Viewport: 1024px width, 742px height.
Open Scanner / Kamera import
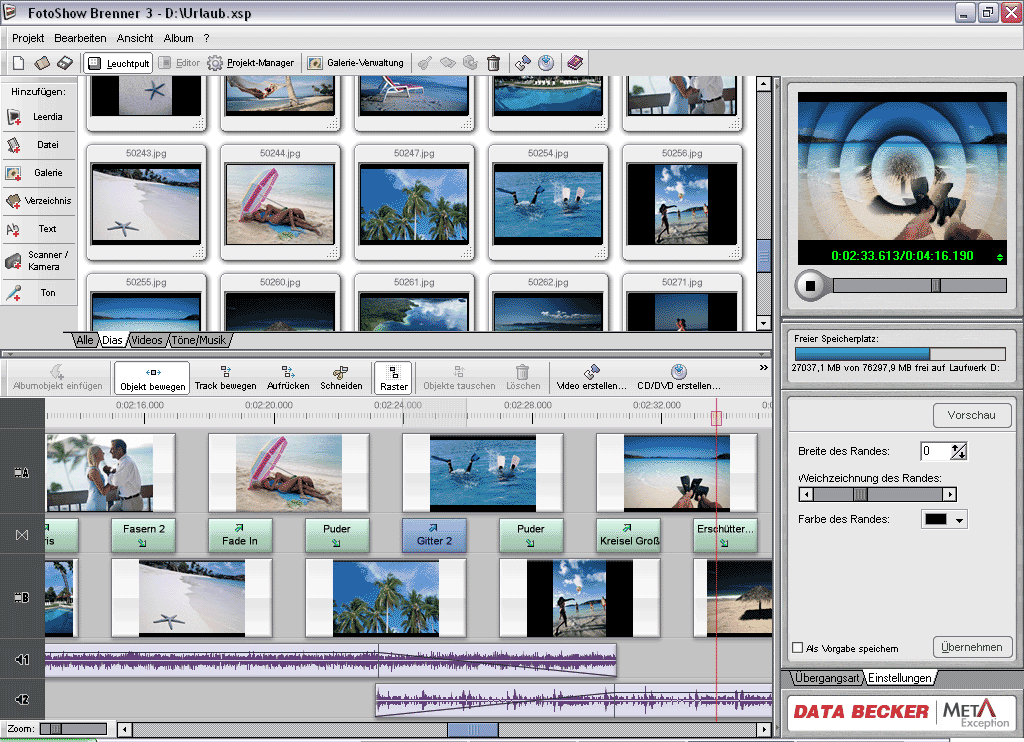[x=14, y=261]
